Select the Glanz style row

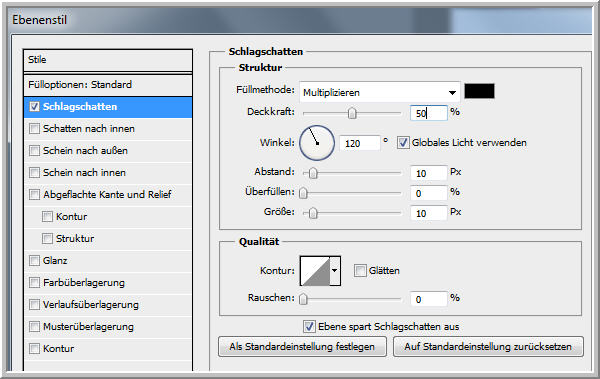[108, 261]
